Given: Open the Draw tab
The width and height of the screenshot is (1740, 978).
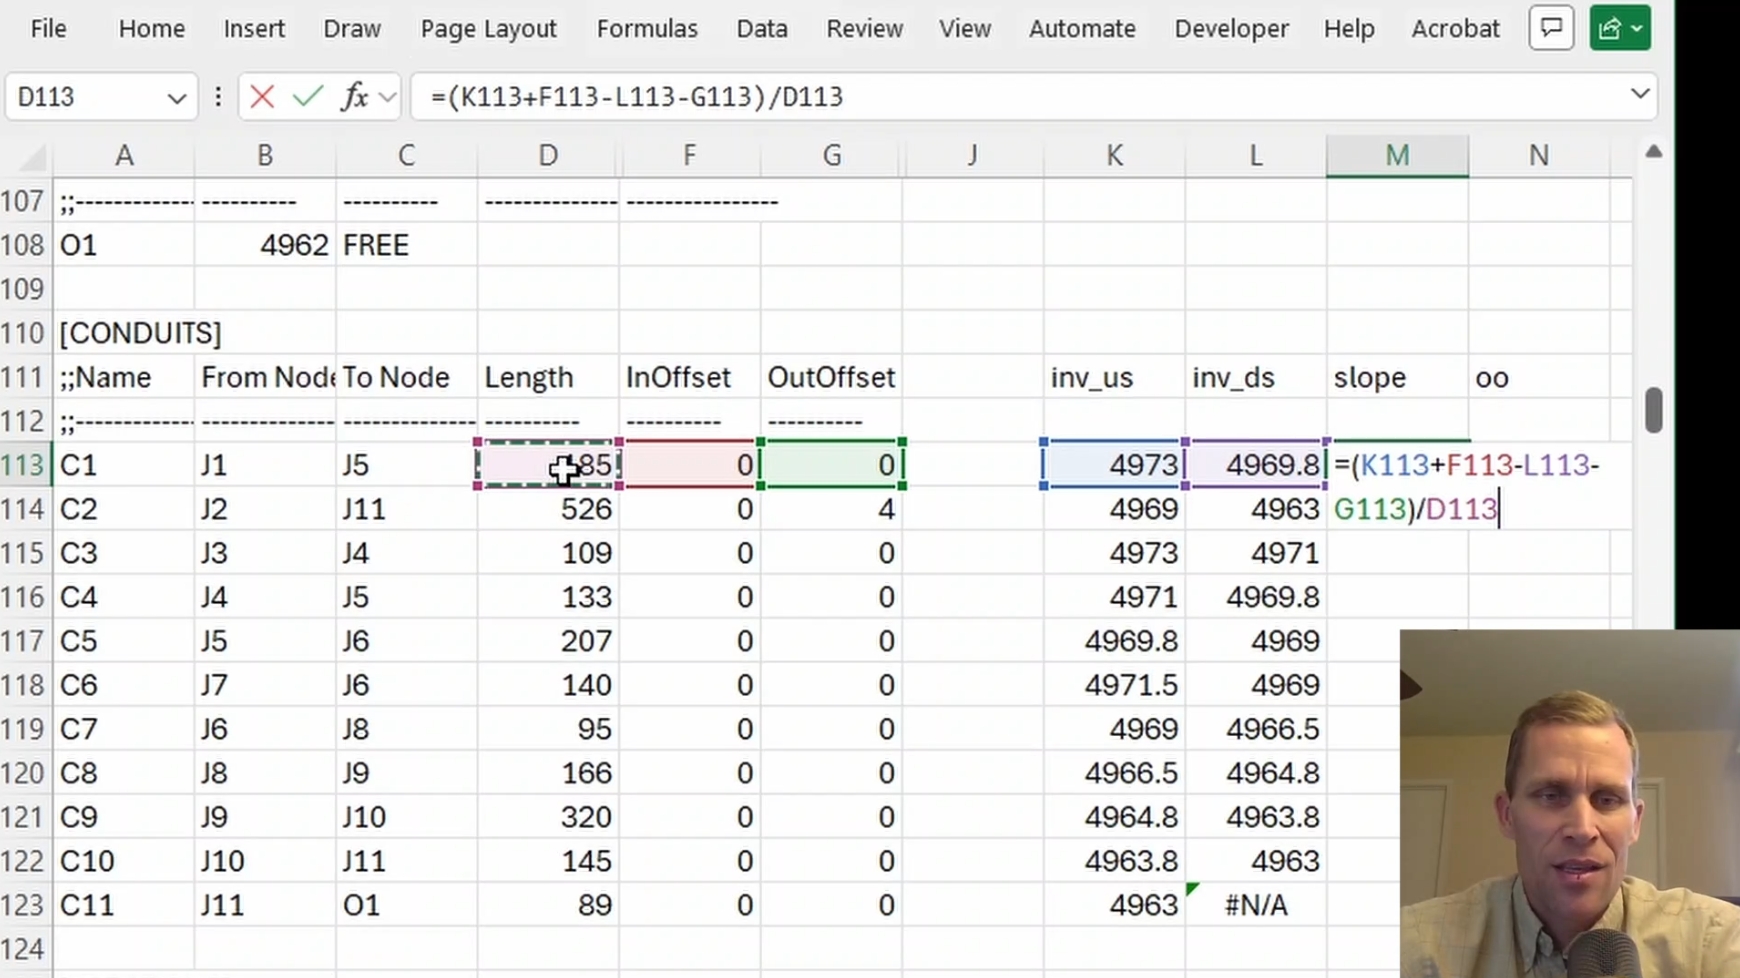Looking at the screenshot, I should 352,29.
